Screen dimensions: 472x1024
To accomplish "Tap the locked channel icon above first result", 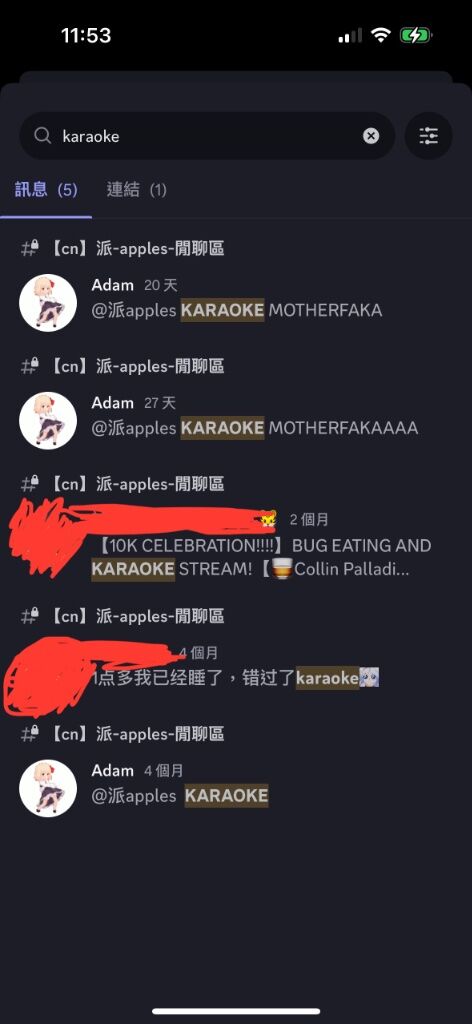I will tap(30, 248).
